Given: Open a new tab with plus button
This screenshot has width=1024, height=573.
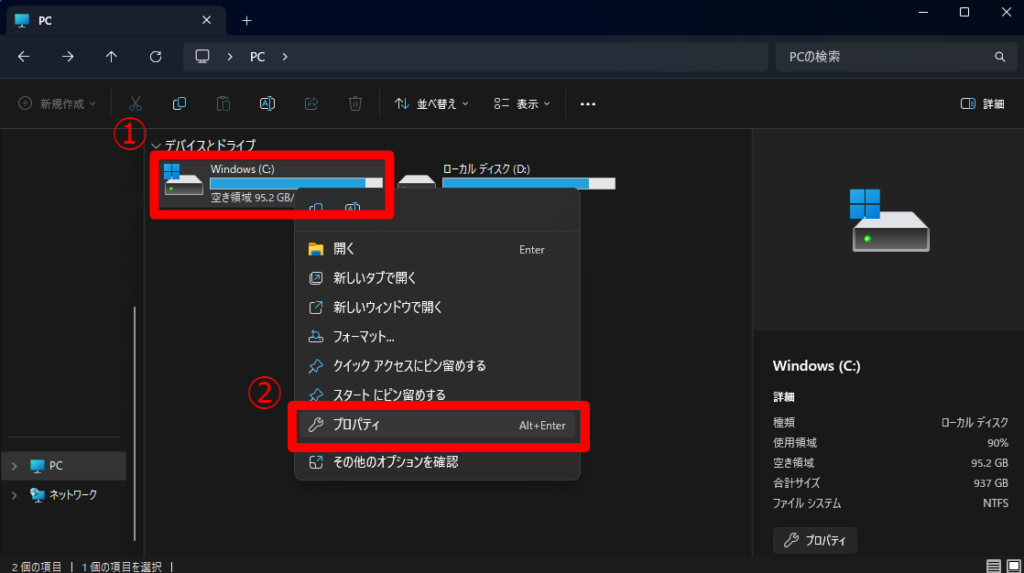Looking at the screenshot, I should (x=246, y=21).
